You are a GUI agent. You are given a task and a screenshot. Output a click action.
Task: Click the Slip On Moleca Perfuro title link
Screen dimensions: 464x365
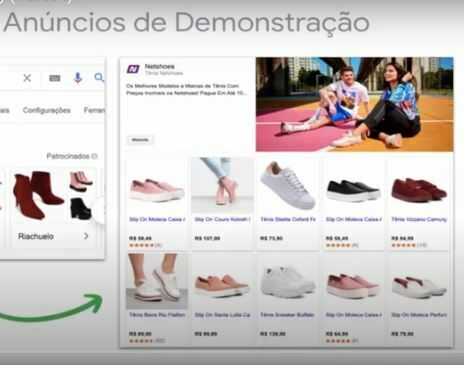[x=419, y=315]
